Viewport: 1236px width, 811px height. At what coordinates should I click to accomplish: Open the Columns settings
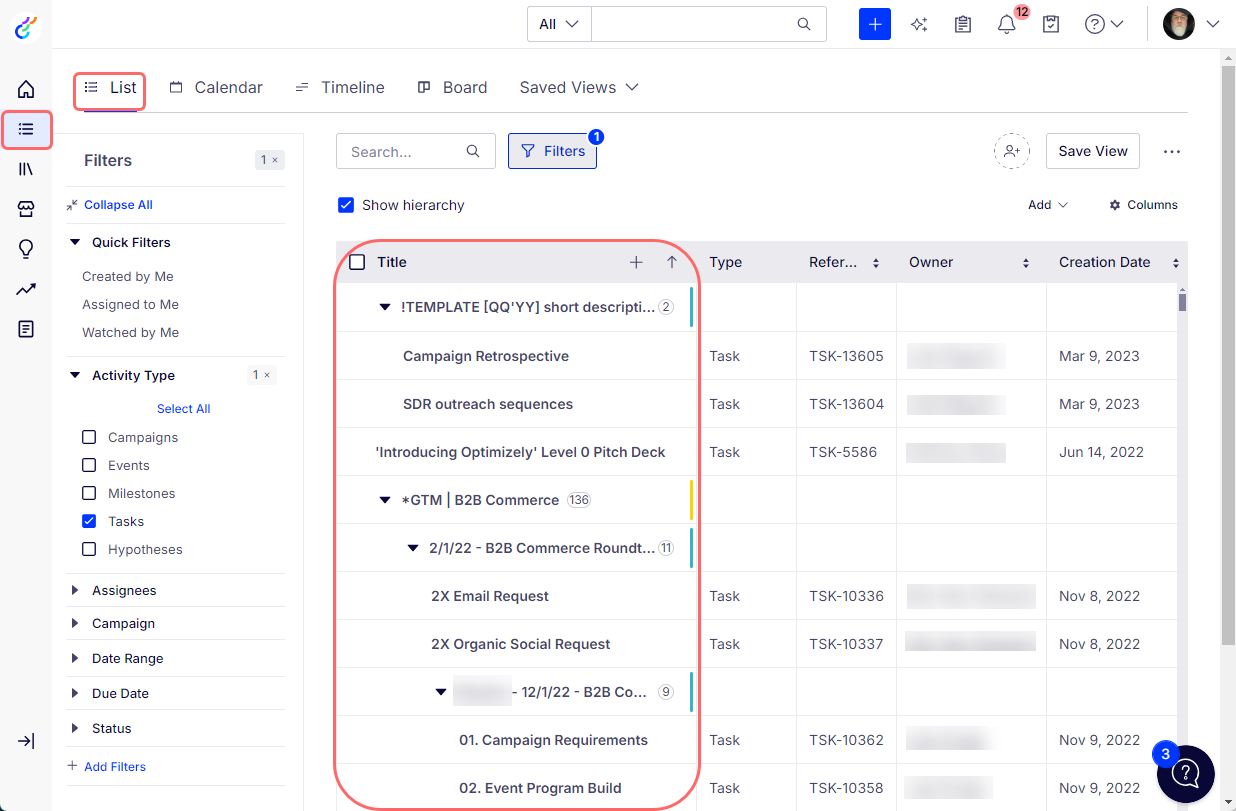pyautogui.click(x=1144, y=205)
